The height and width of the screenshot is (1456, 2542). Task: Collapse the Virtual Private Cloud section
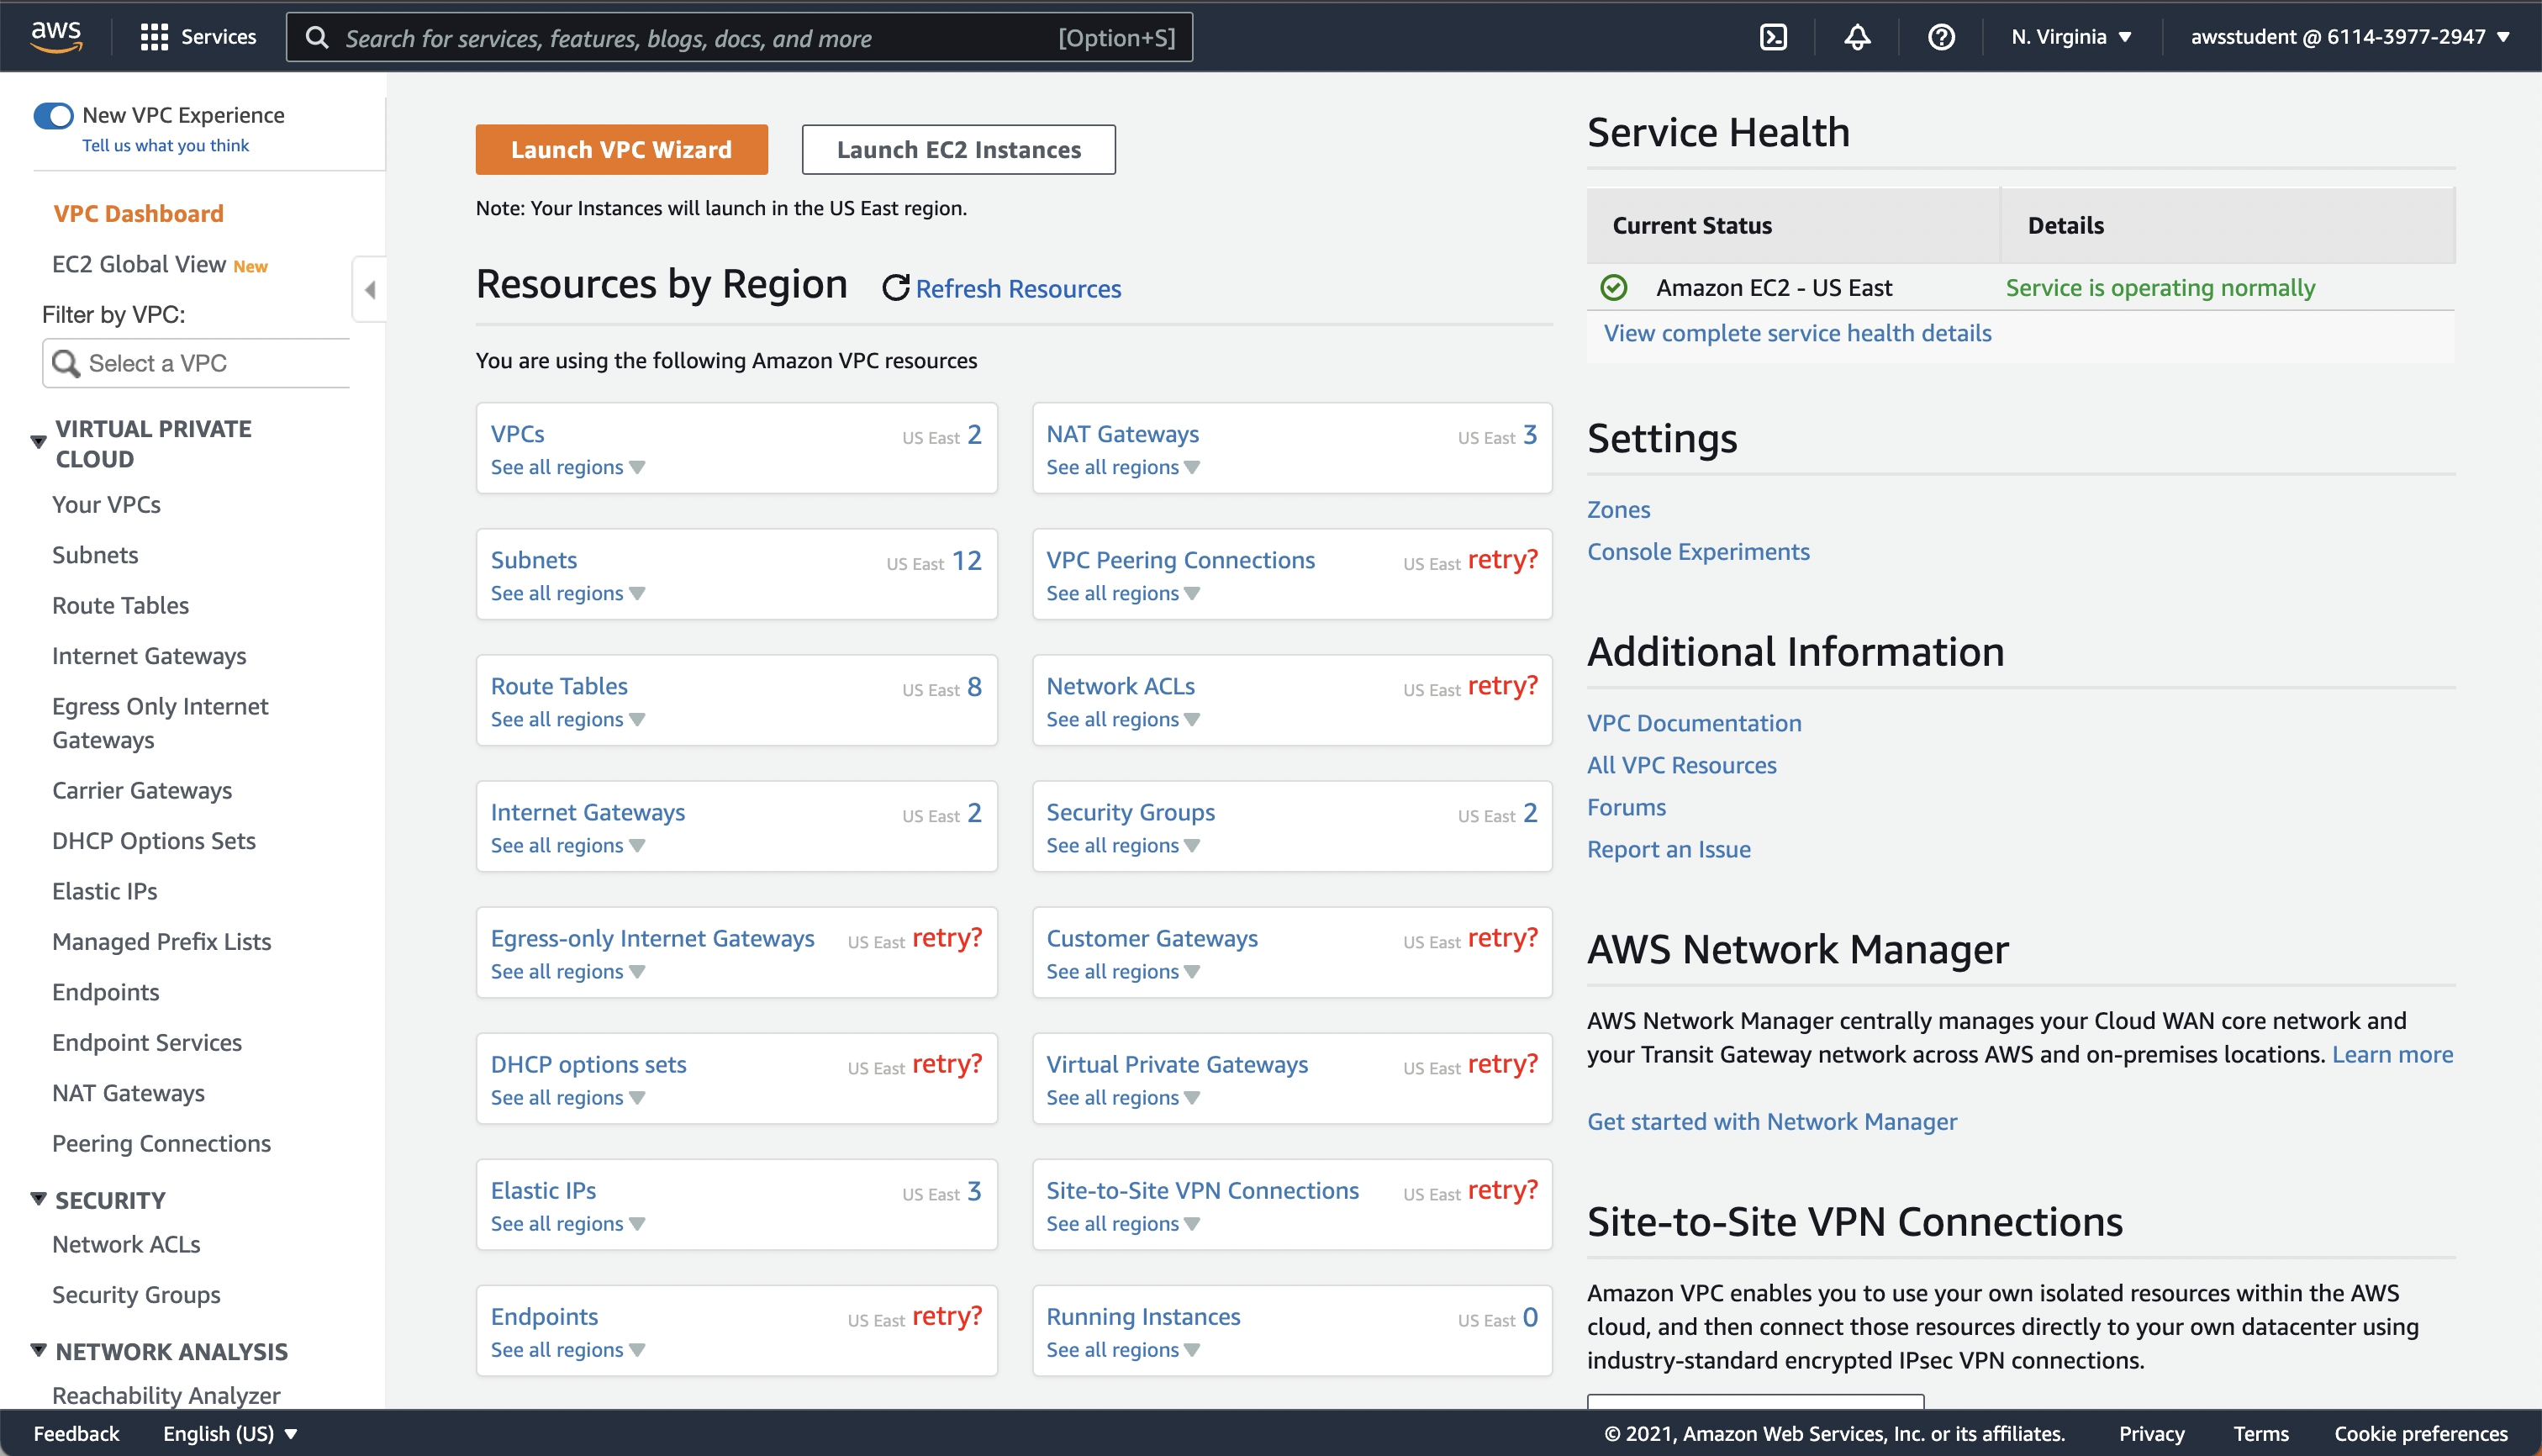[38, 441]
